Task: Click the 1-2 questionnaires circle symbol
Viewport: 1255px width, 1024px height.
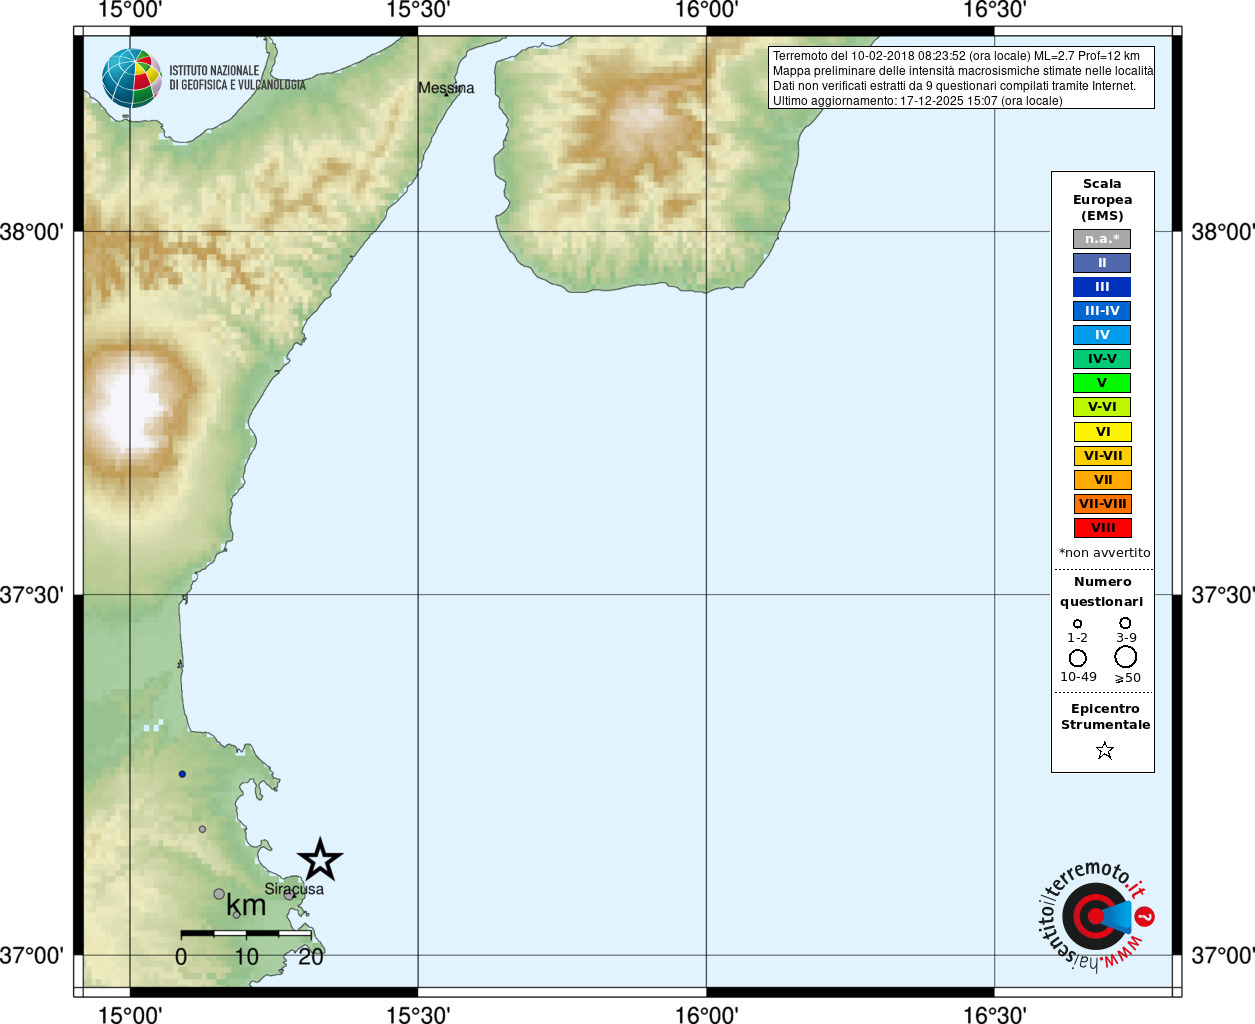Action: click(x=1077, y=624)
